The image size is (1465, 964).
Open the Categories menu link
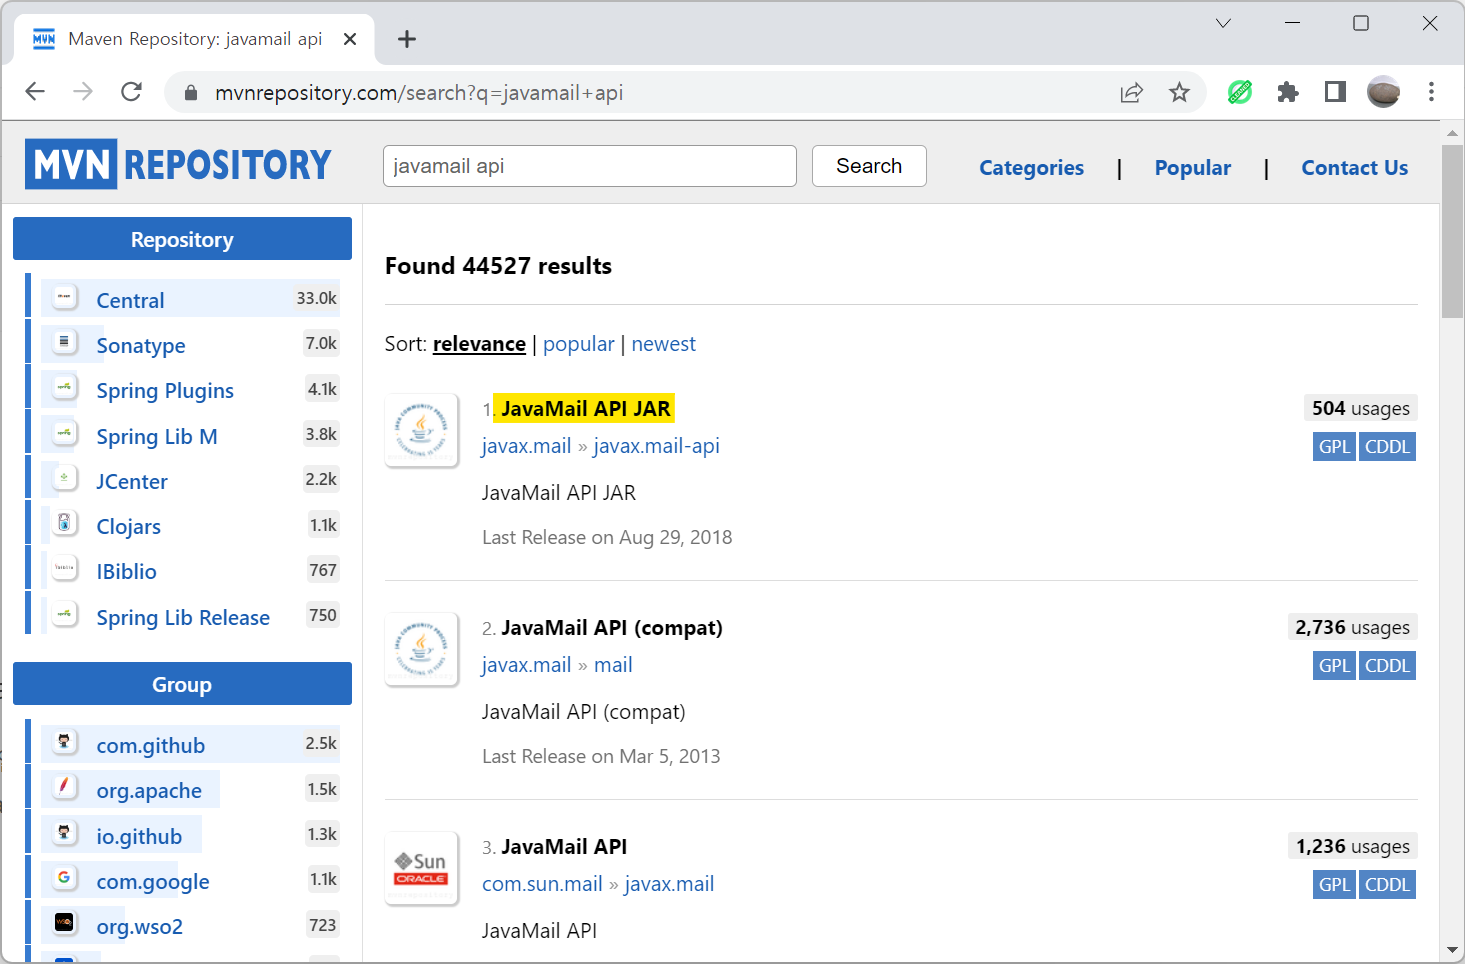(1031, 168)
